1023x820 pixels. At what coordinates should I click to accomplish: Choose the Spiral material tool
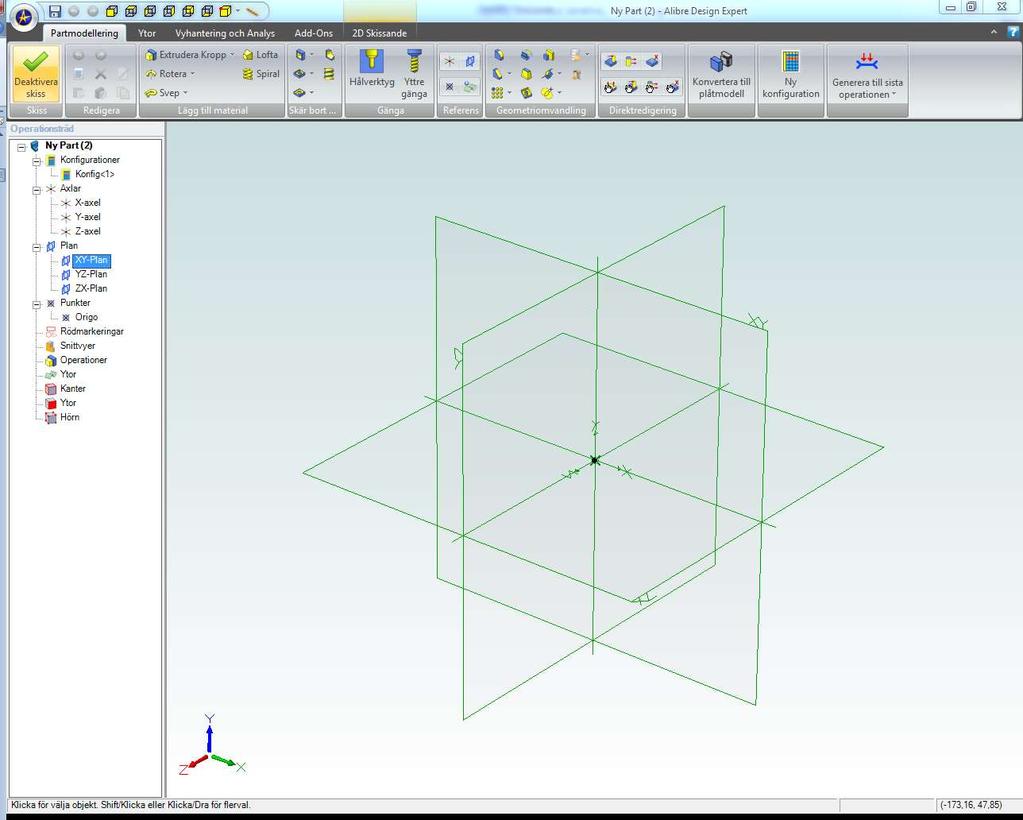tap(261, 74)
